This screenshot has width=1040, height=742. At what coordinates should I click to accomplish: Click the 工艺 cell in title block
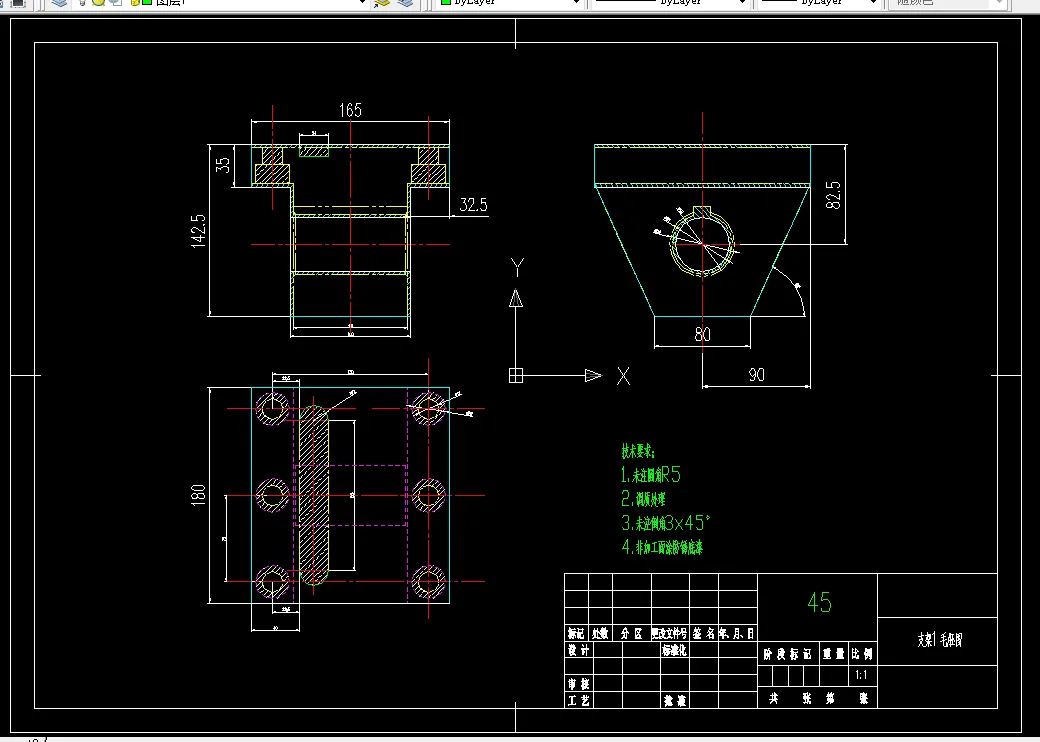click(578, 700)
